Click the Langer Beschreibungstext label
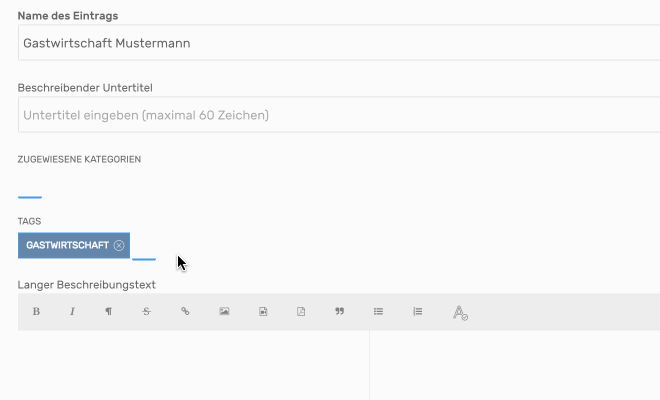 [x=86, y=285]
